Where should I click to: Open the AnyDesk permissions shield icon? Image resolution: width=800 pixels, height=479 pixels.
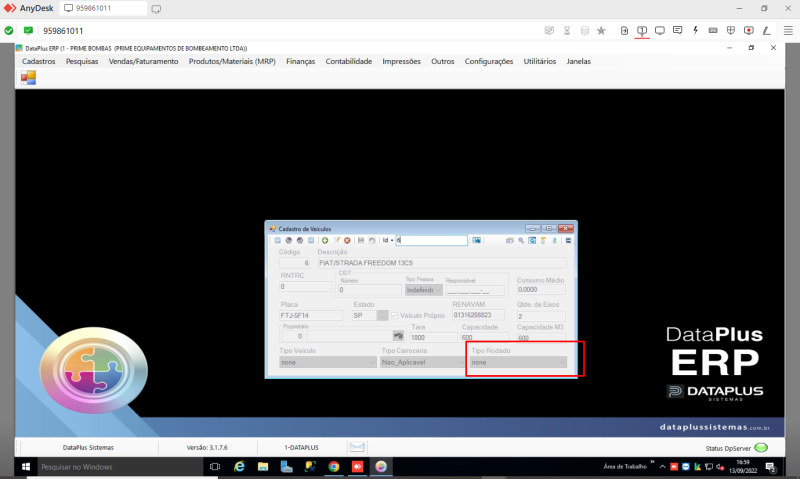point(731,31)
